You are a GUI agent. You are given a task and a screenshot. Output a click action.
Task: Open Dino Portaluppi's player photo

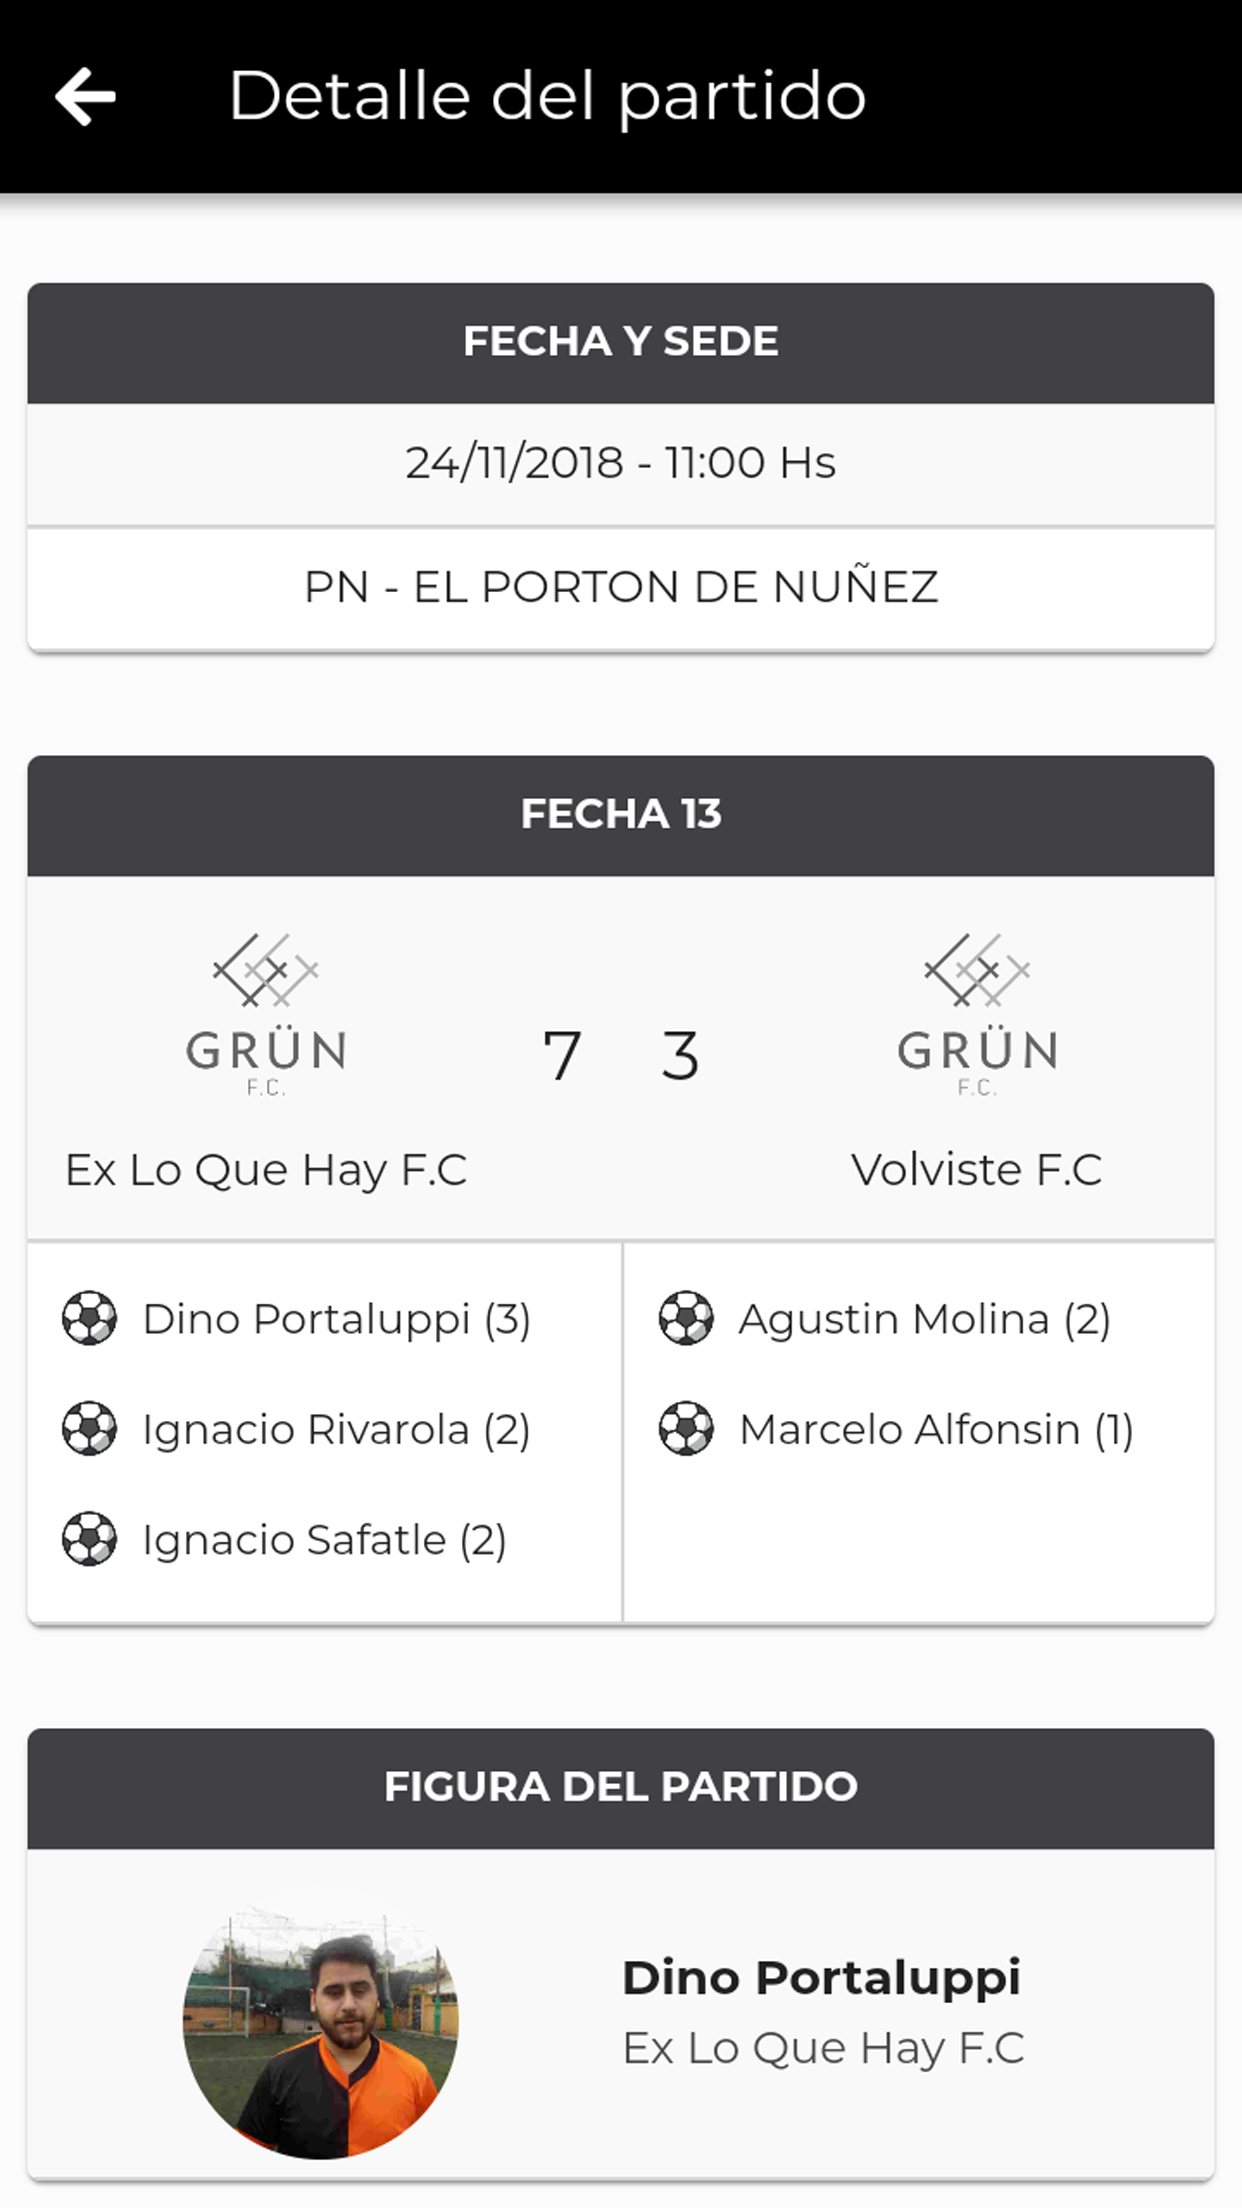(x=321, y=2031)
